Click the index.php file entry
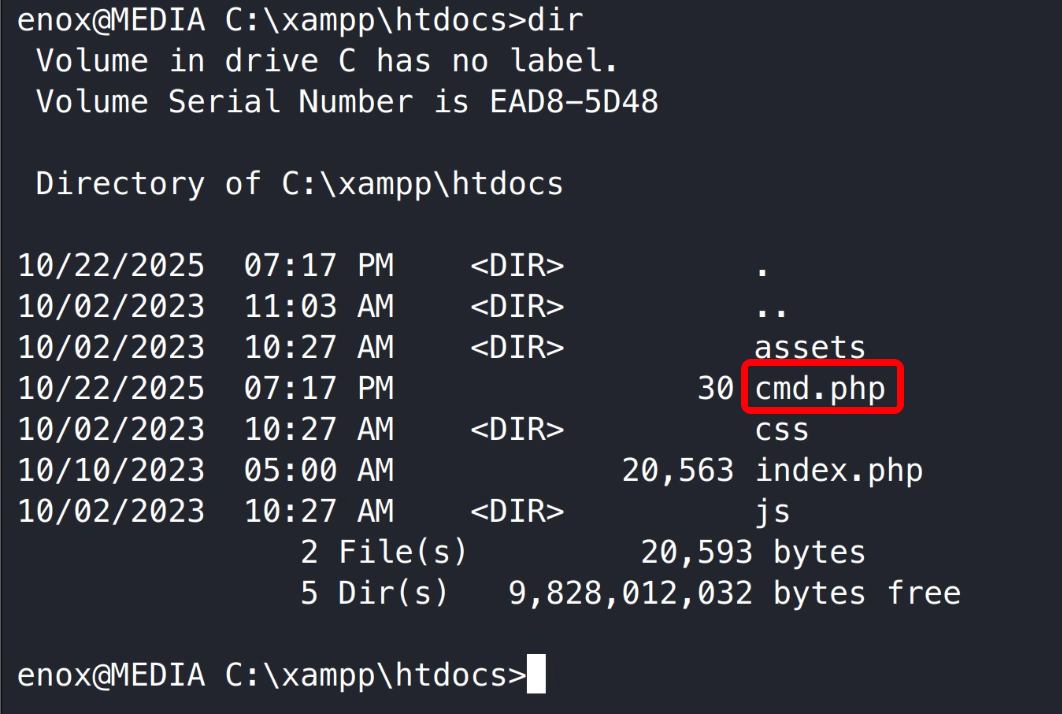This screenshot has height=714, width=1062. click(x=839, y=470)
